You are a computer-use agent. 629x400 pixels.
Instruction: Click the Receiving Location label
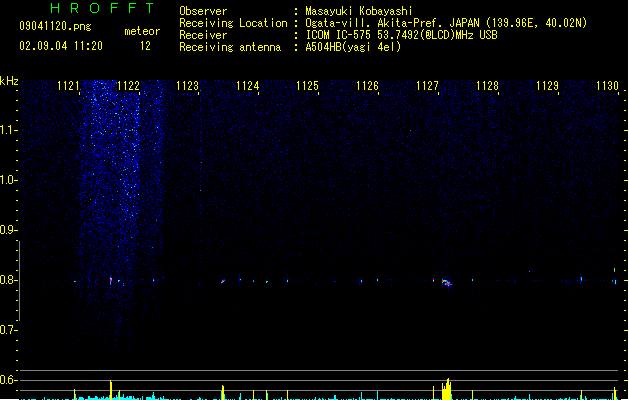click(x=233, y=23)
